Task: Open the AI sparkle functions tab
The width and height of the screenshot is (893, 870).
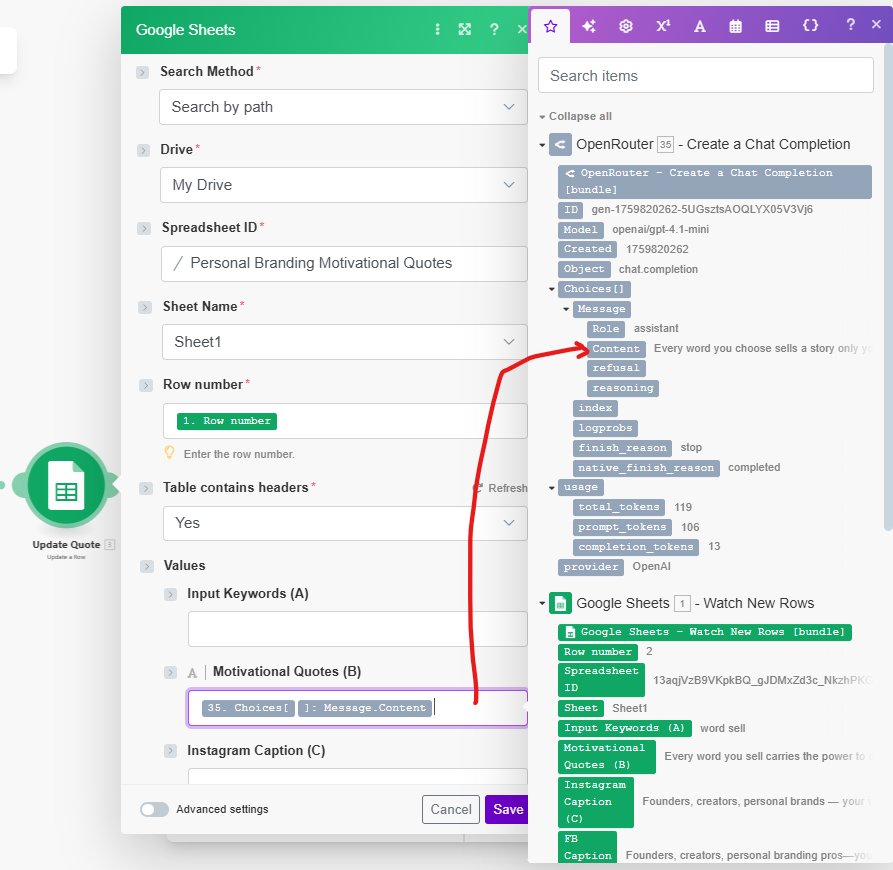Action: pos(589,26)
